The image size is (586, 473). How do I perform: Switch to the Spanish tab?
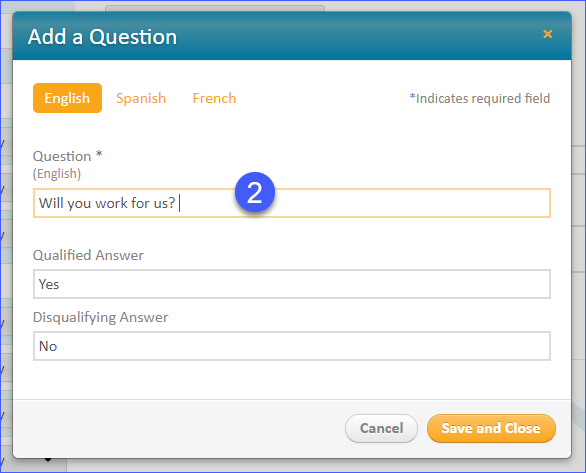coord(141,98)
